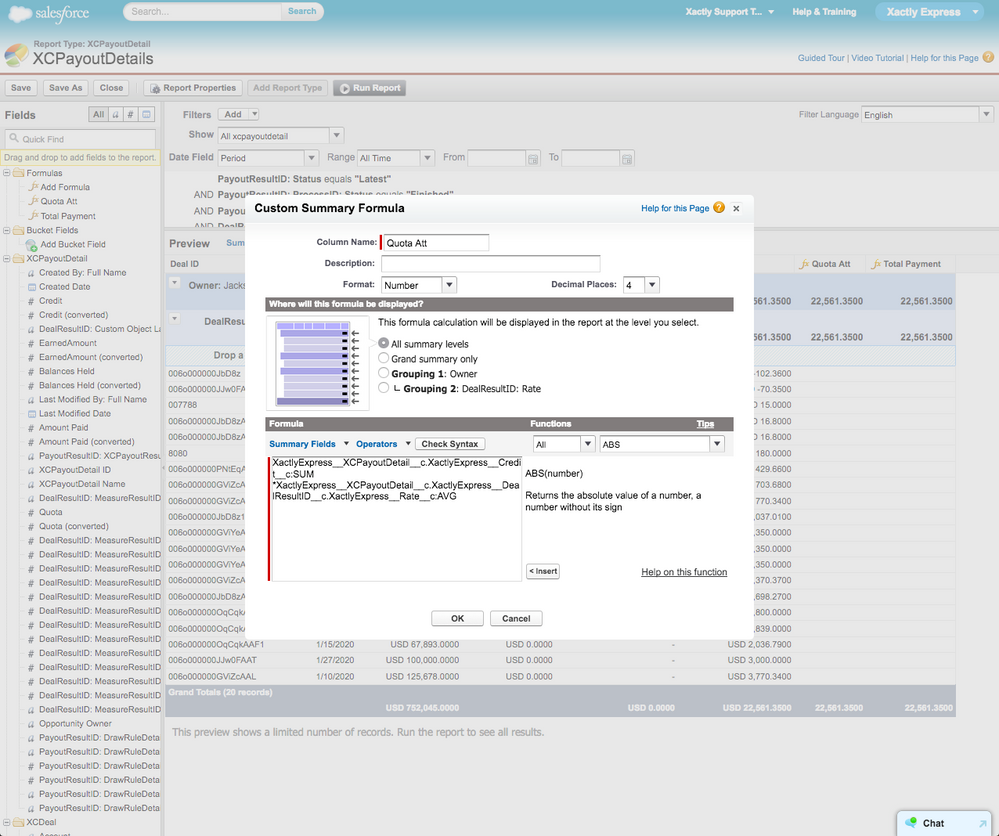999x836 pixels.
Task: Open the Xactly Express app menu
Action: click(930, 11)
